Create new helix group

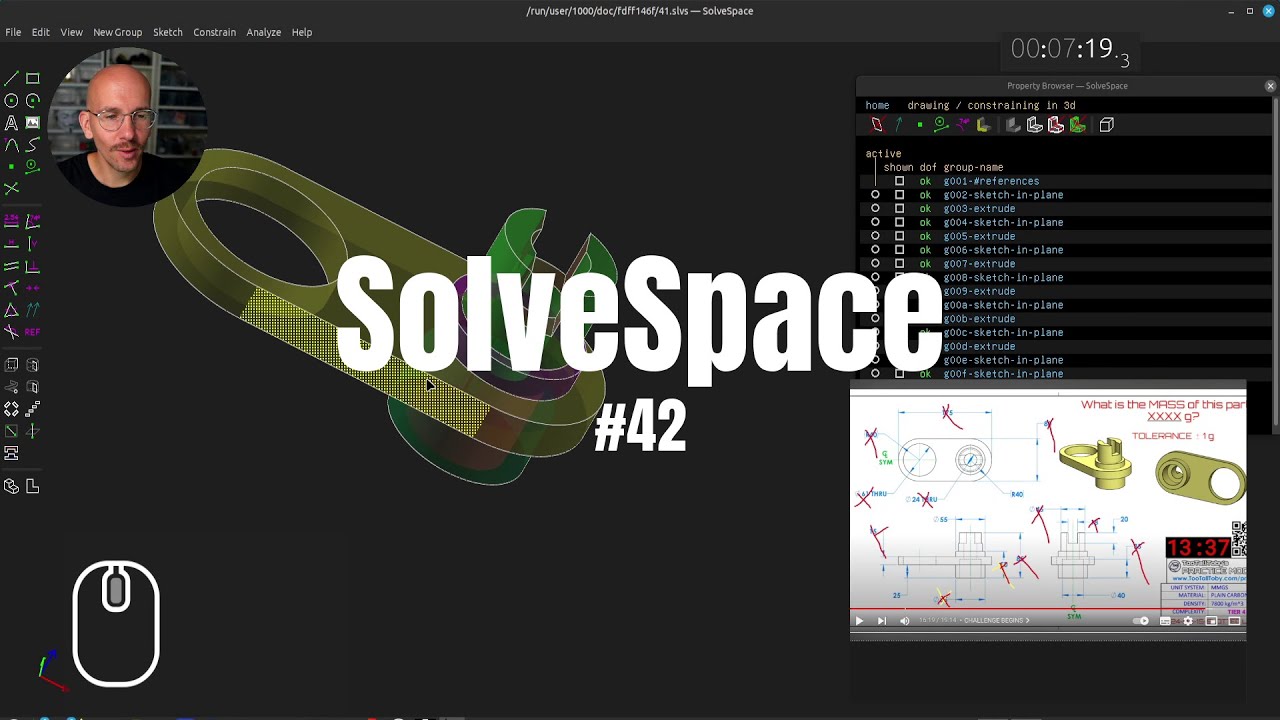[11, 387]
